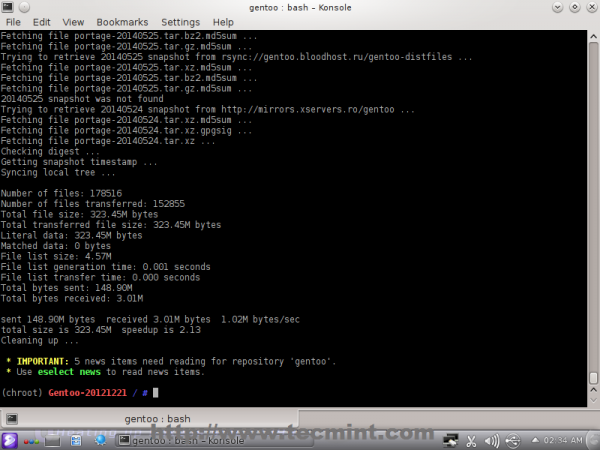Open the USB device notifier tray icon
This screenshot has height=450, width=600.
coord(513,441)
